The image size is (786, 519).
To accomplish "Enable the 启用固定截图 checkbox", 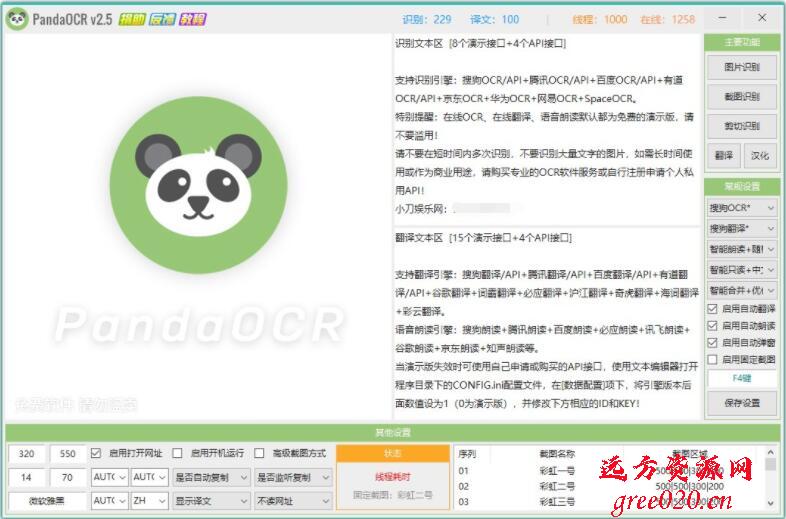I will tap(713, 358).
